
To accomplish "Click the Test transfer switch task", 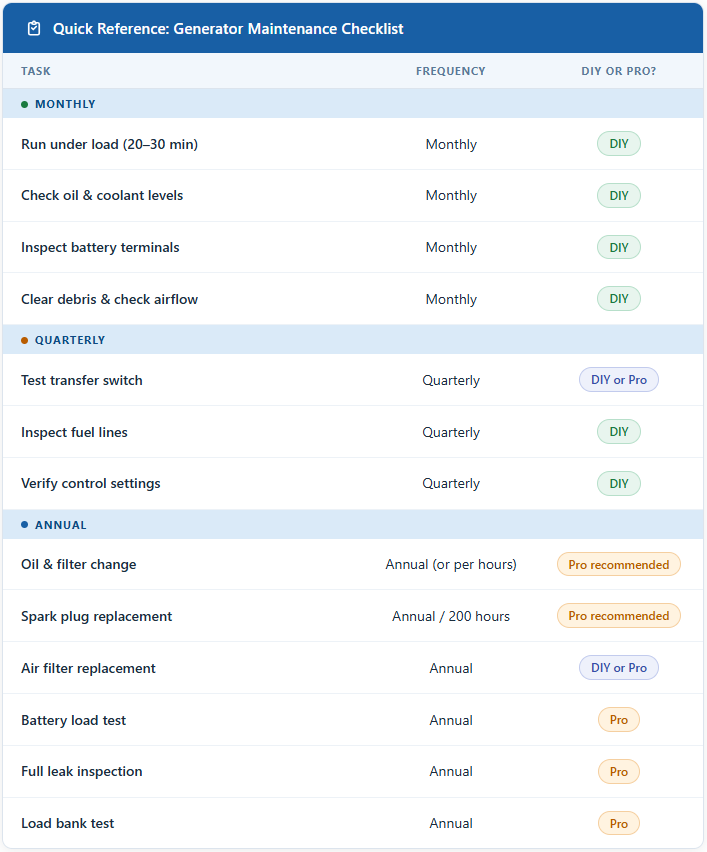I will 82,380.
